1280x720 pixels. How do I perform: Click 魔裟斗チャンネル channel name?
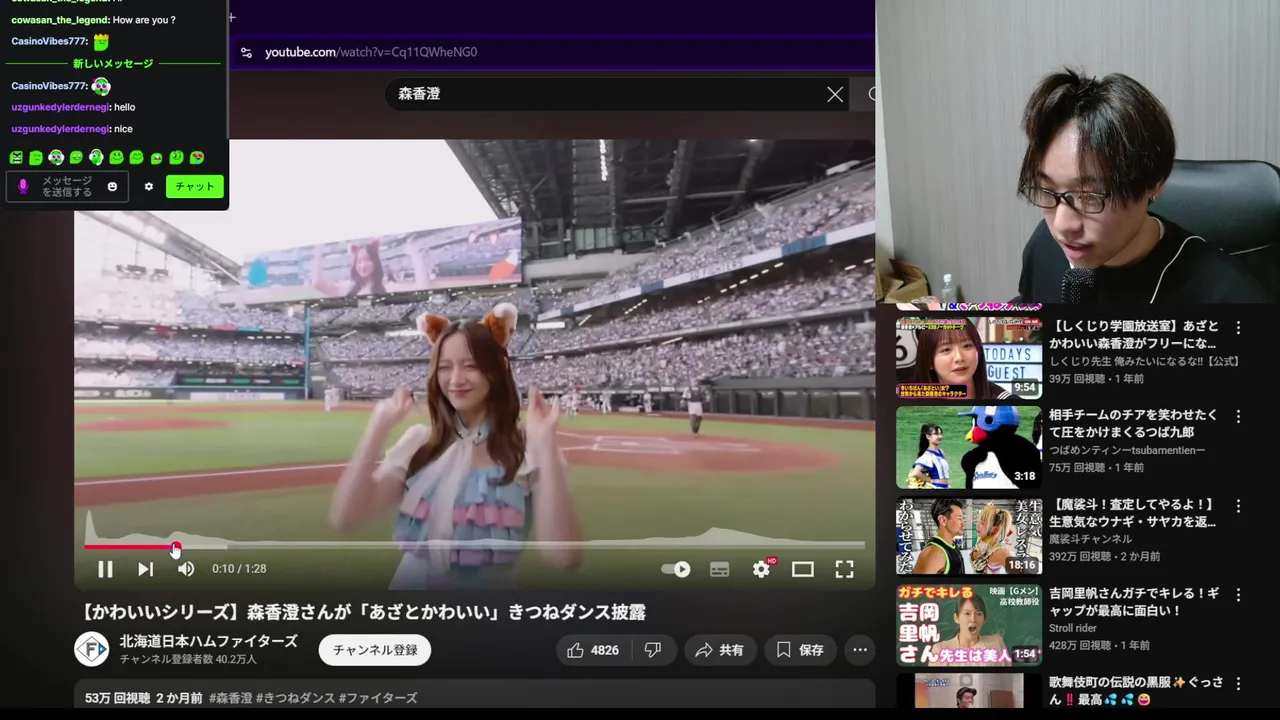(x=1090, y=539)
